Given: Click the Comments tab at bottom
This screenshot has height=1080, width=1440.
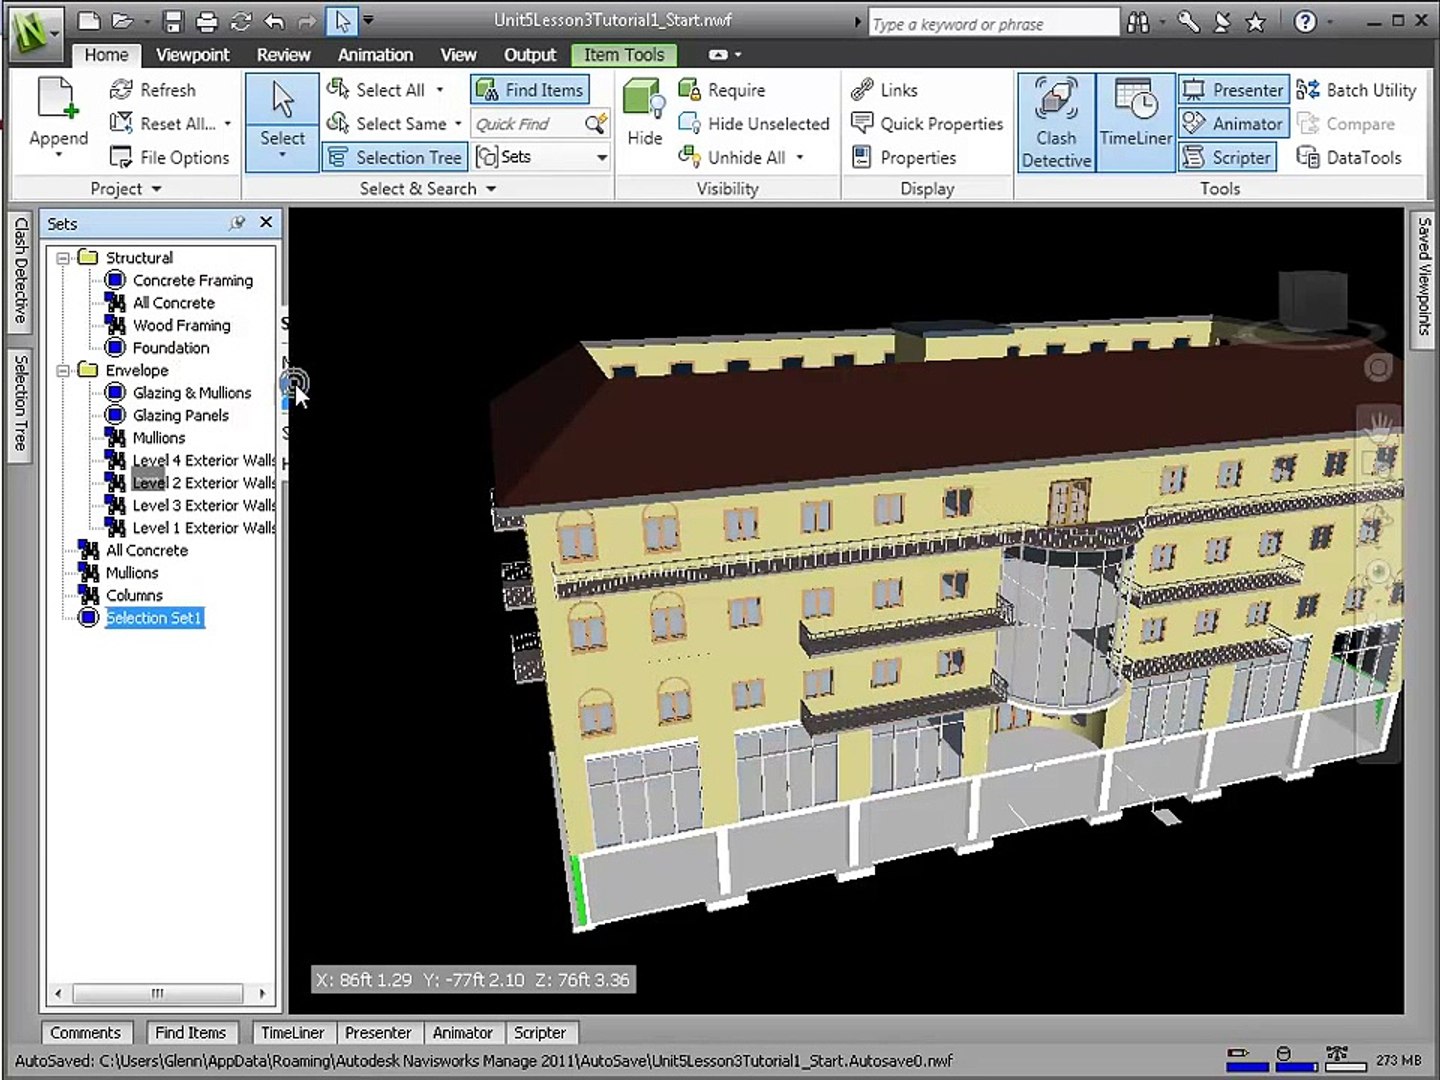Looking at the screenshot, I should (x=85, y=1033).
